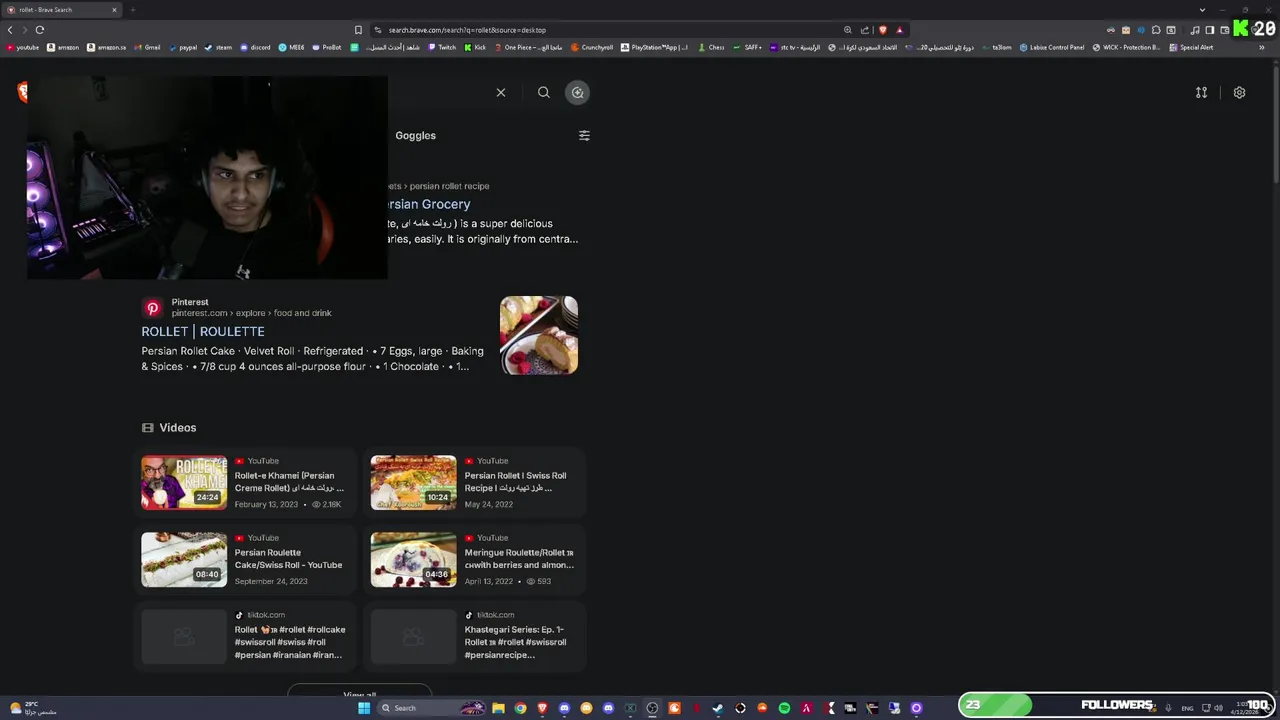
Task: Open the Brave Search settings gear
Action: [x=1239, y=93]
